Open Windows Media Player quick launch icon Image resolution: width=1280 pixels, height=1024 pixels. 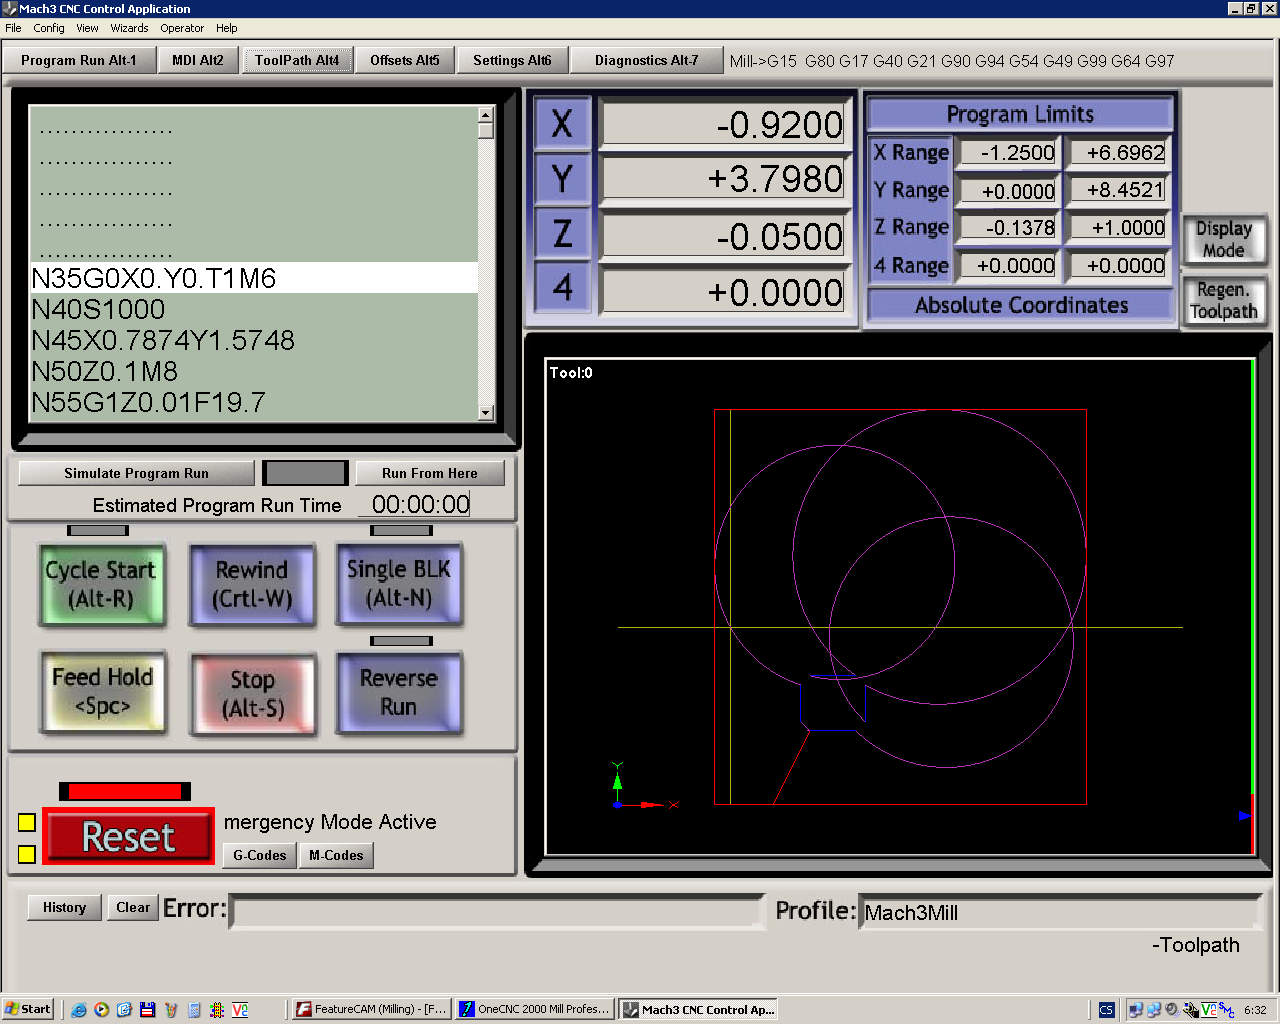pyautogui.click(x=102, y=1009)
